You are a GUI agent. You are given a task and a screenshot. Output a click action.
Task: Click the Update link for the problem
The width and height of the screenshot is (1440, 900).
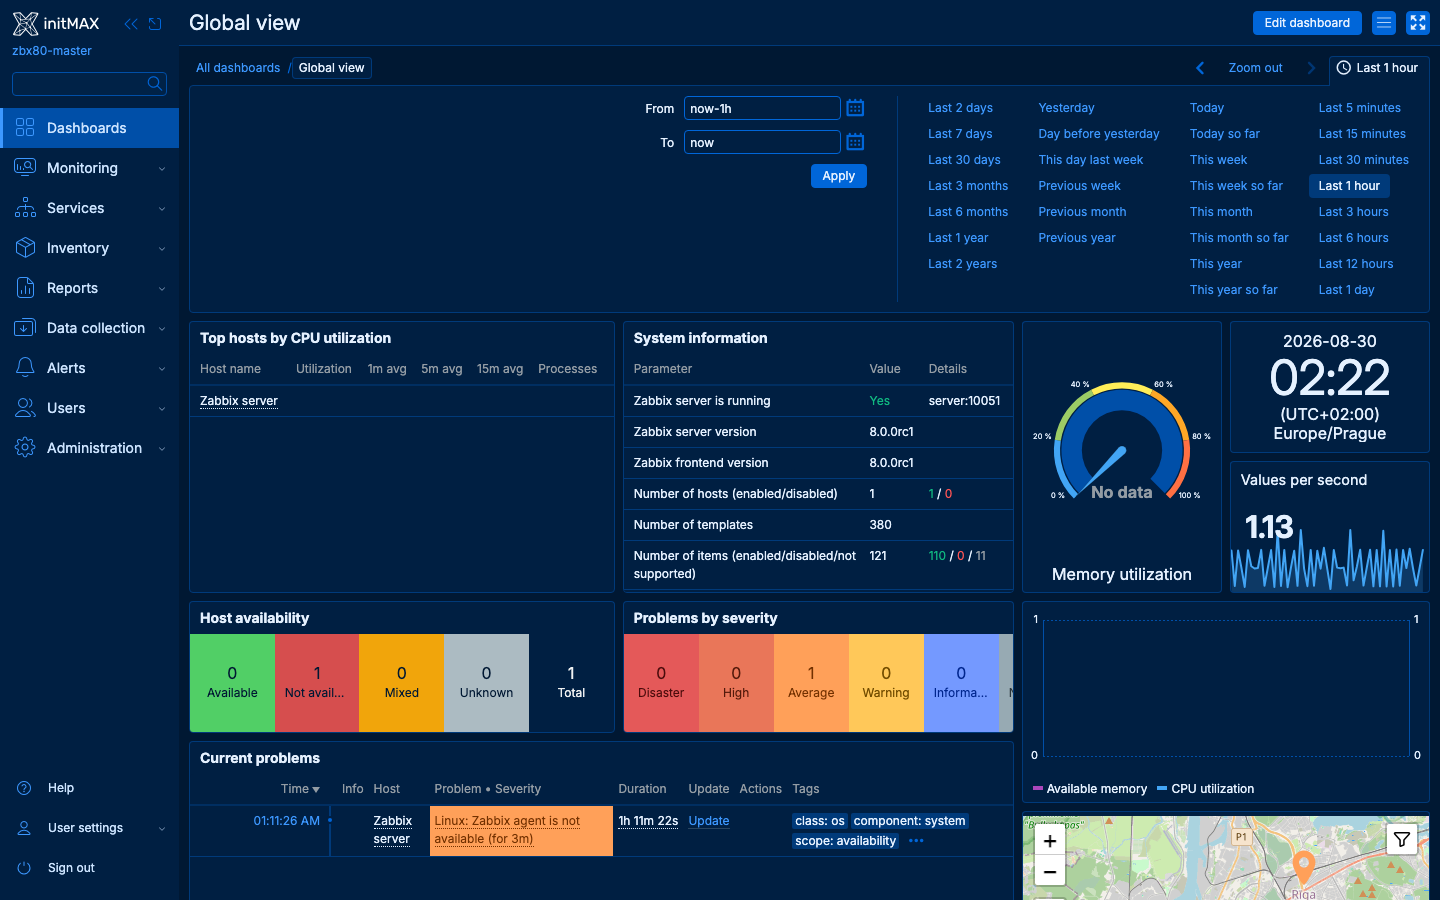[709, 821]
